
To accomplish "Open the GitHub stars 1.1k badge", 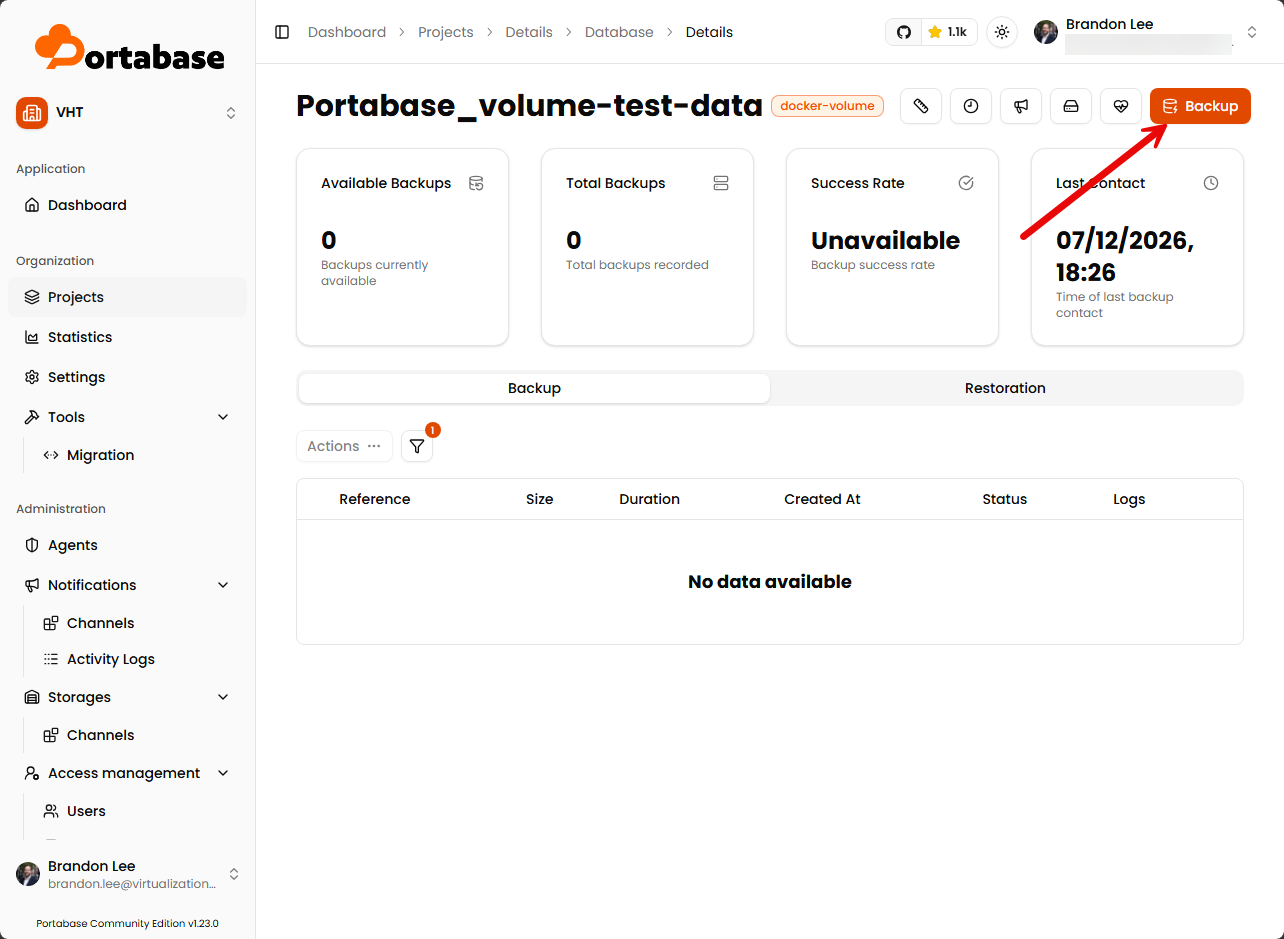I will click(x=931, y=32).
